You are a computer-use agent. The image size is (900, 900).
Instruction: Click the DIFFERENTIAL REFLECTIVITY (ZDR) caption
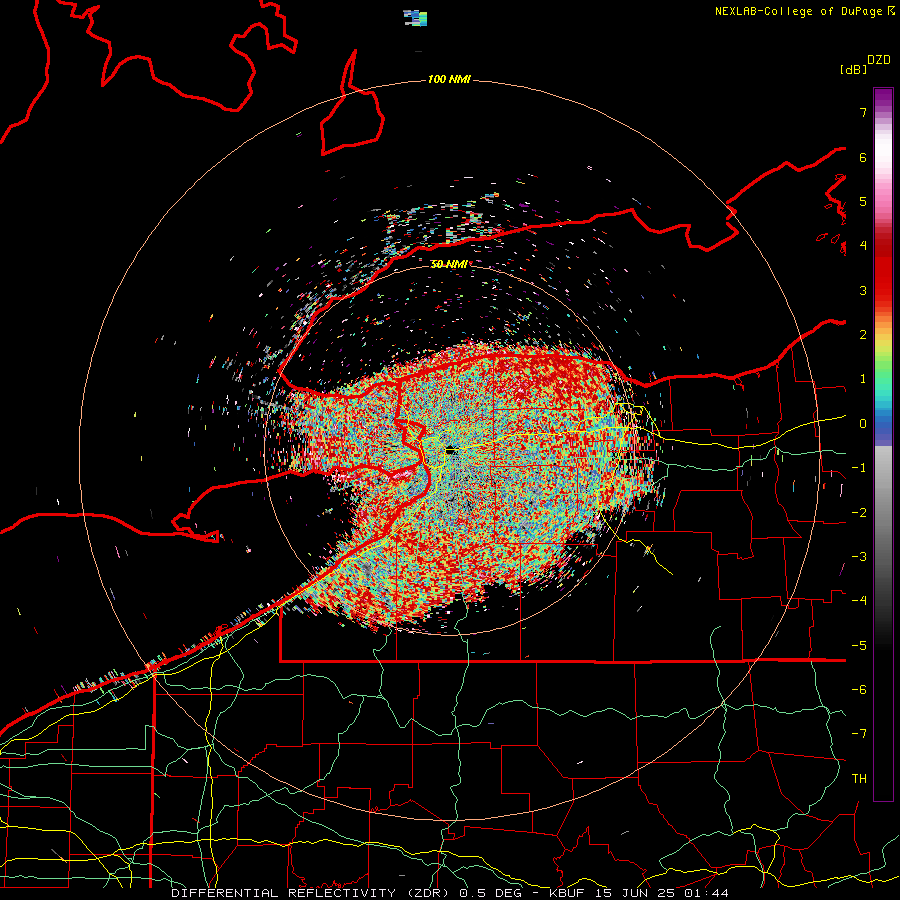tap(312, 893)
